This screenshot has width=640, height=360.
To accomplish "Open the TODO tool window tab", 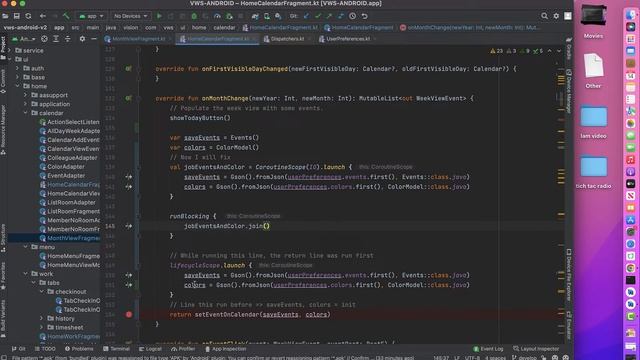I will tap(45, 349).
